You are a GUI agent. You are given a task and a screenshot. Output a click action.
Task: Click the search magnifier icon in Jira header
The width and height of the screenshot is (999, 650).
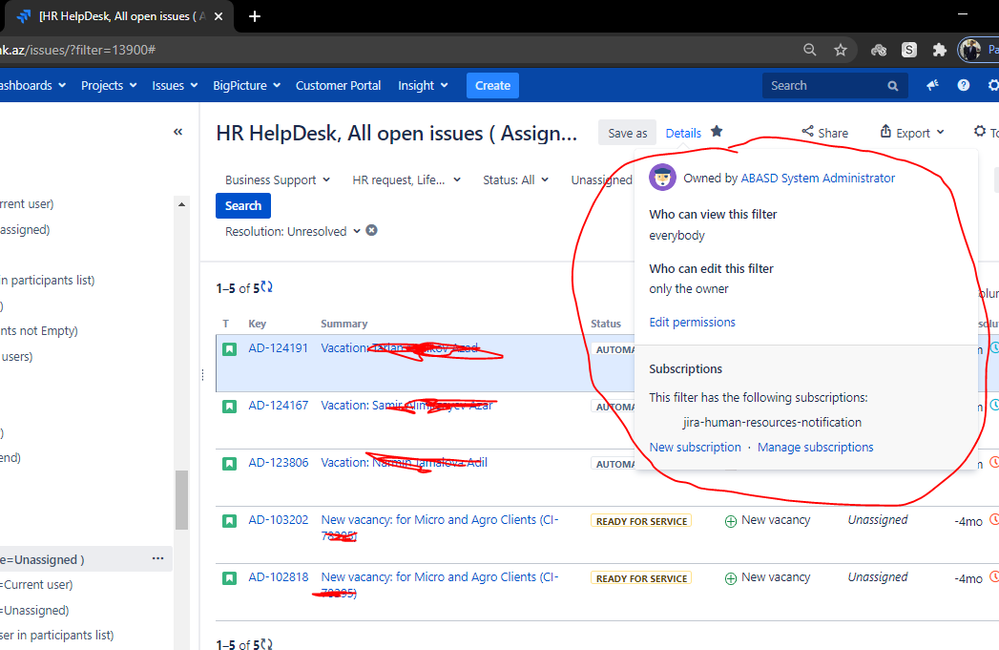pyautogui.click(x=893, y=86)
